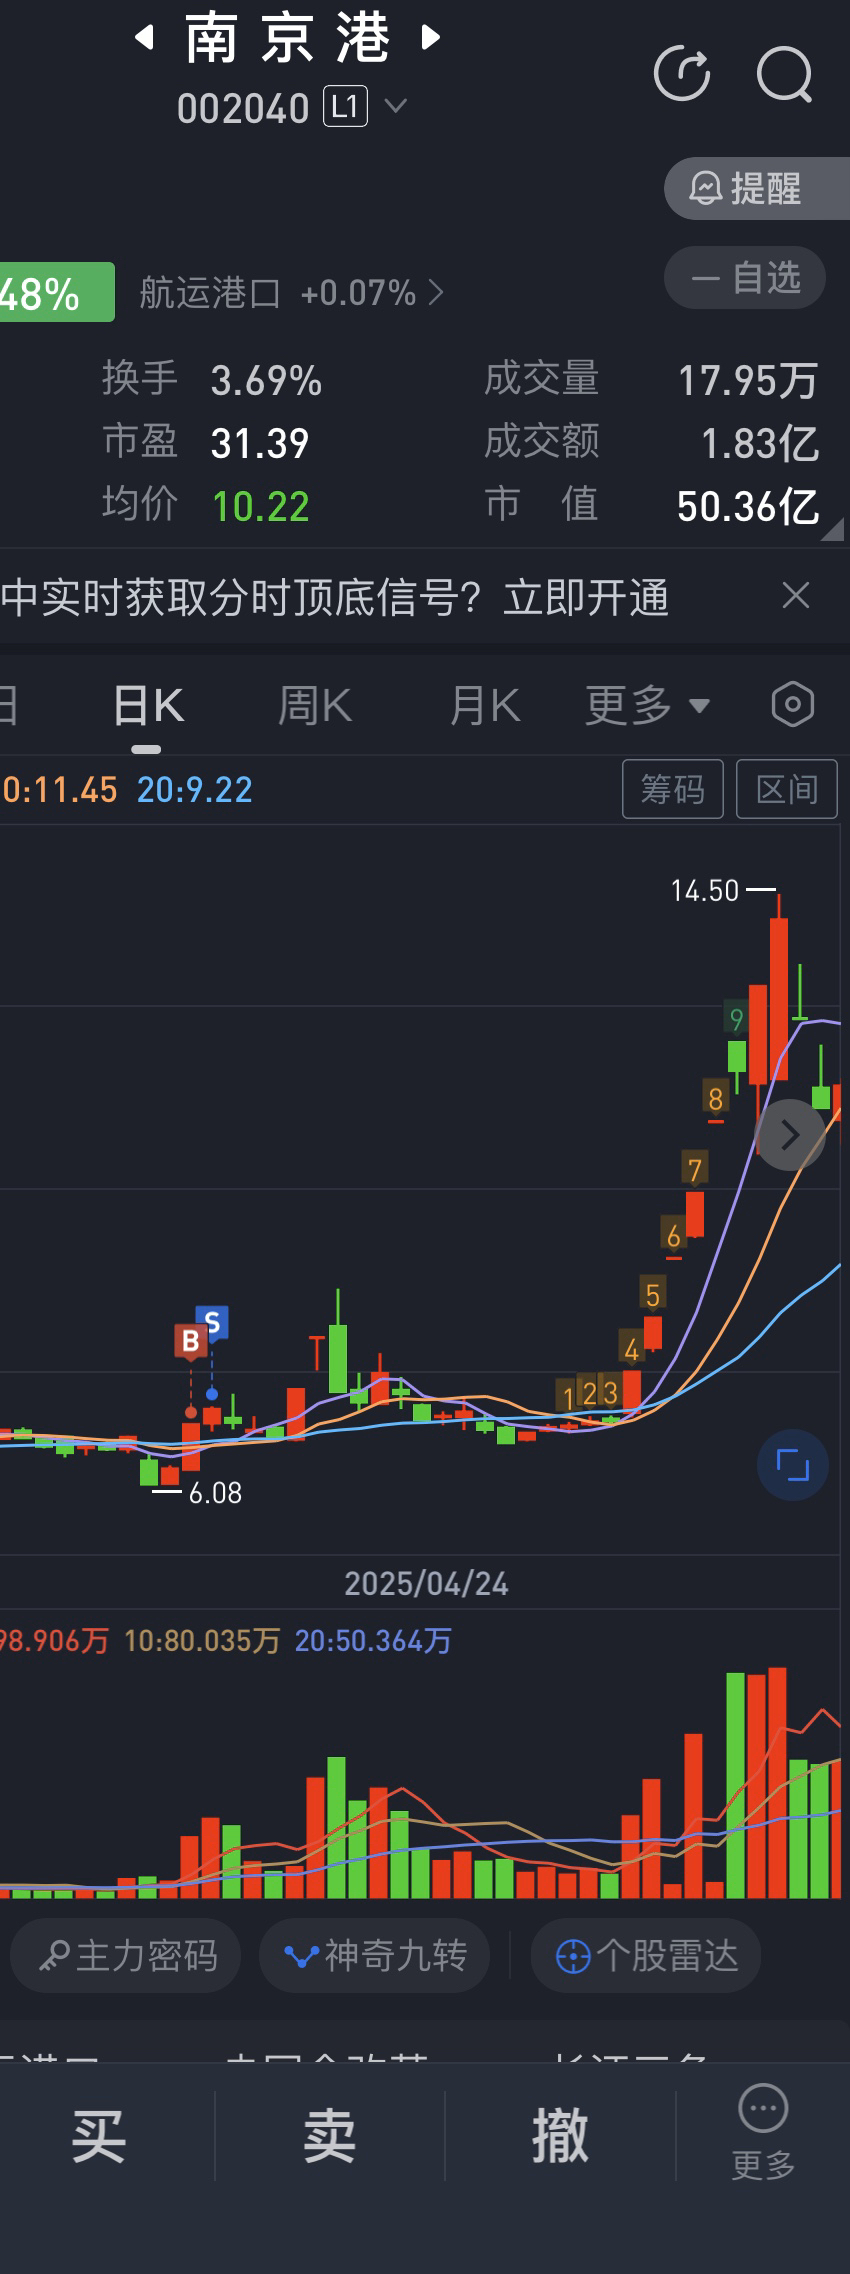
Task: Tap the fullscreen landscape chart icon
Action: pyautogui.click(x=793, y=1466)
